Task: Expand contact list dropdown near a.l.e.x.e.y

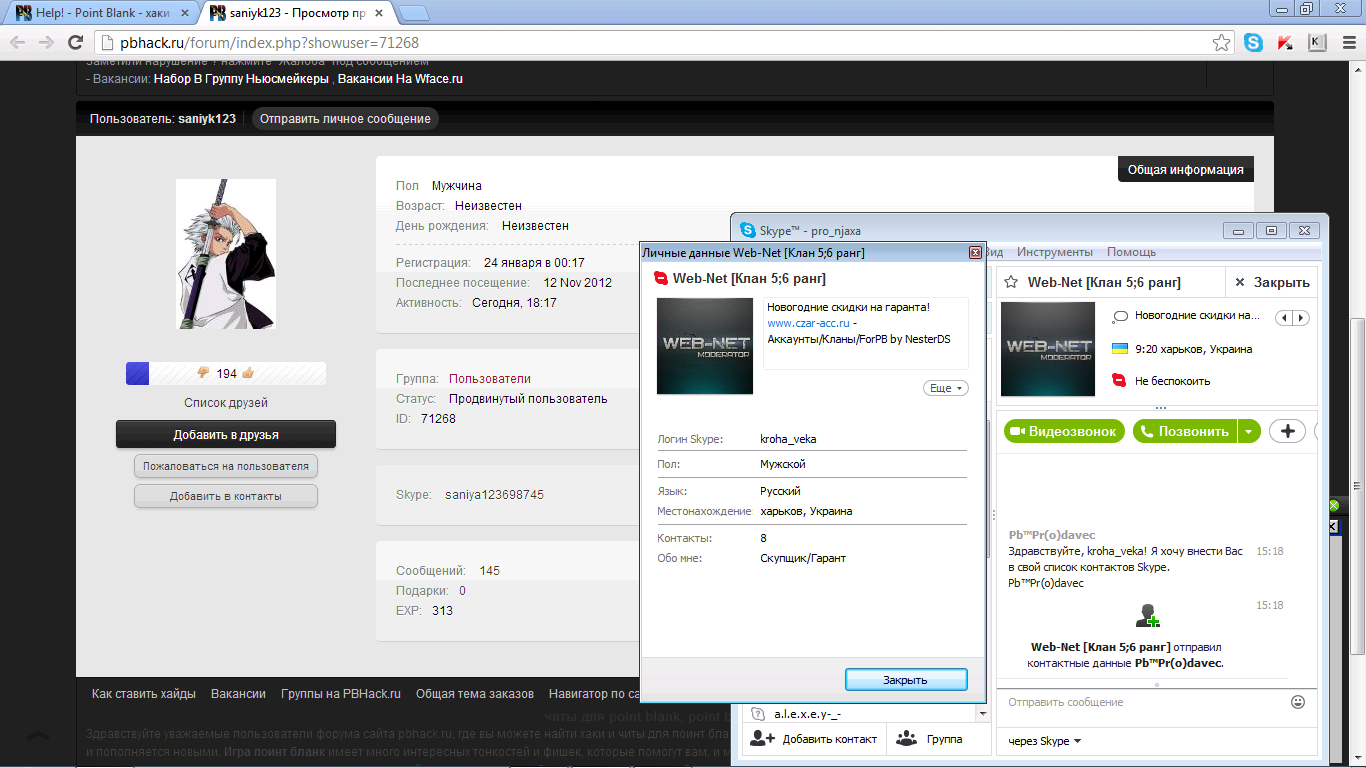Action: click(x=982, y=715)
